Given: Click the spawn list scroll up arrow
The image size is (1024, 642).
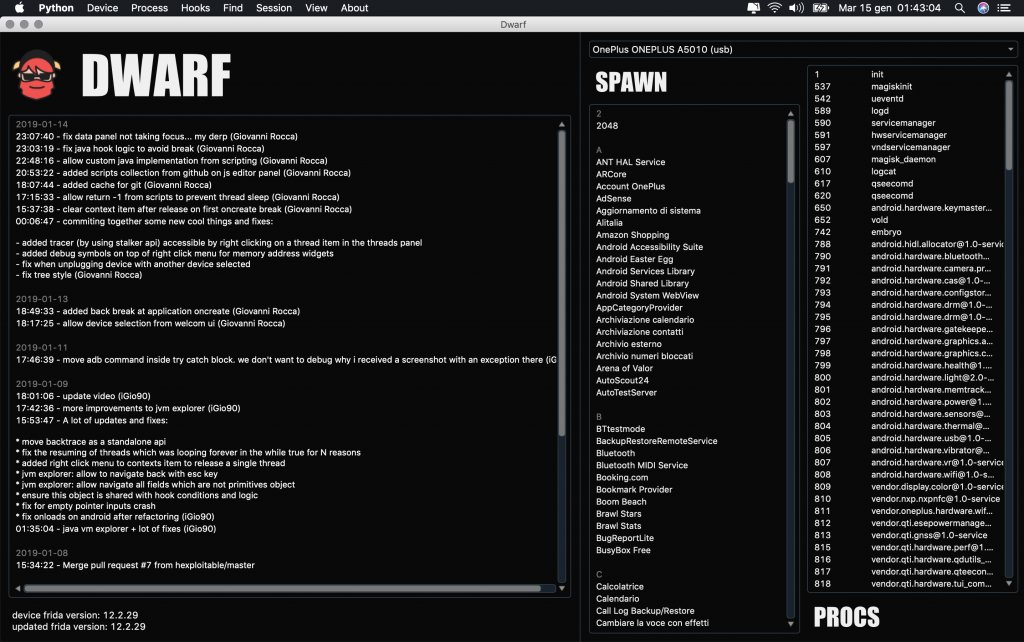Looking at the screenshot, I should tap(790, 114).
